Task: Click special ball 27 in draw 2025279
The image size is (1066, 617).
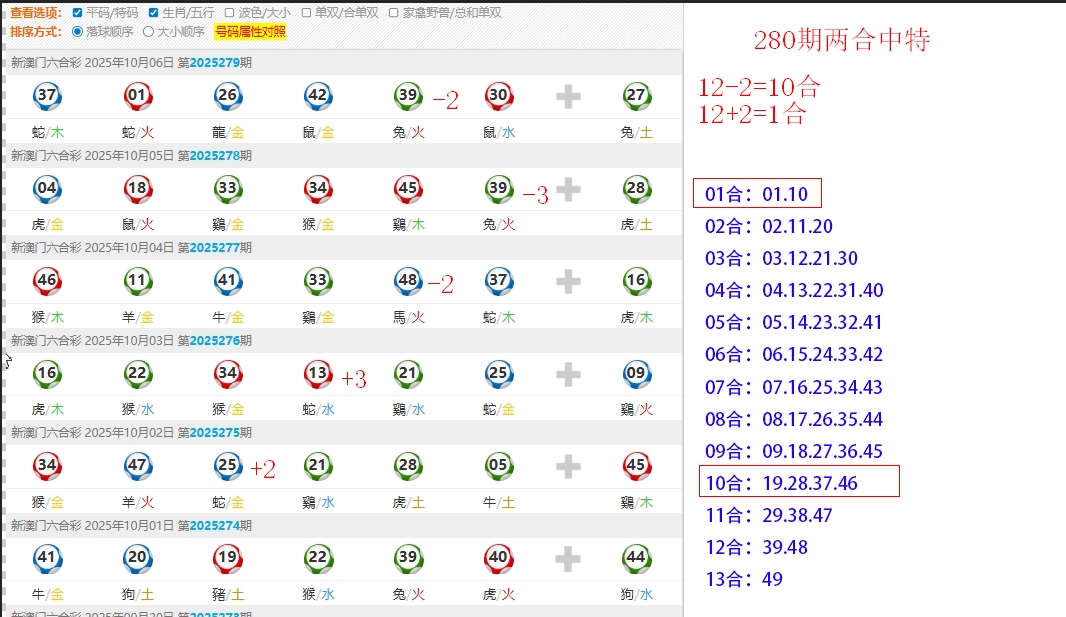Action: (x=636, y=96)
